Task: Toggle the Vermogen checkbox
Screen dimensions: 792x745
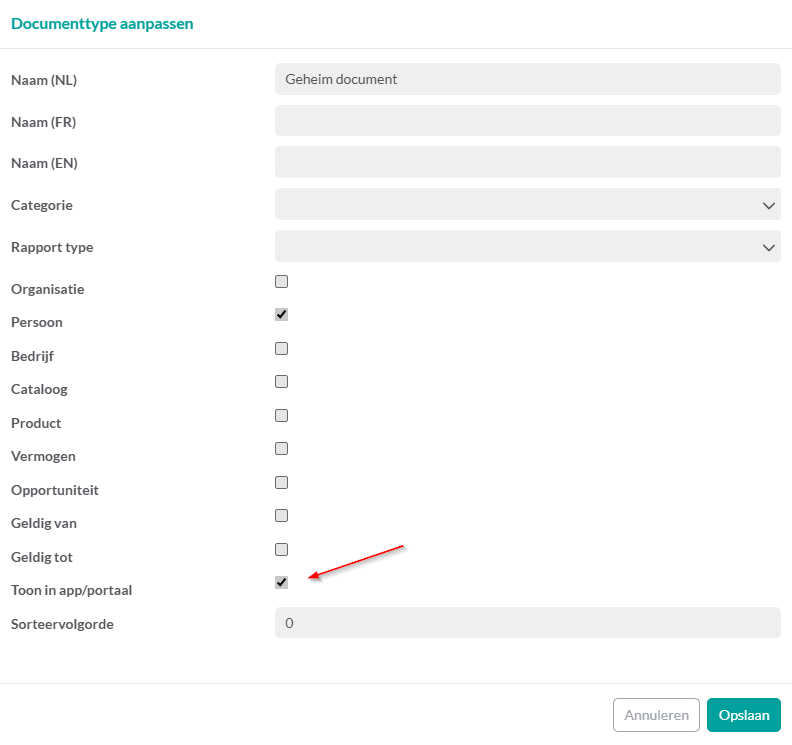Action: (x=281, y=448)
